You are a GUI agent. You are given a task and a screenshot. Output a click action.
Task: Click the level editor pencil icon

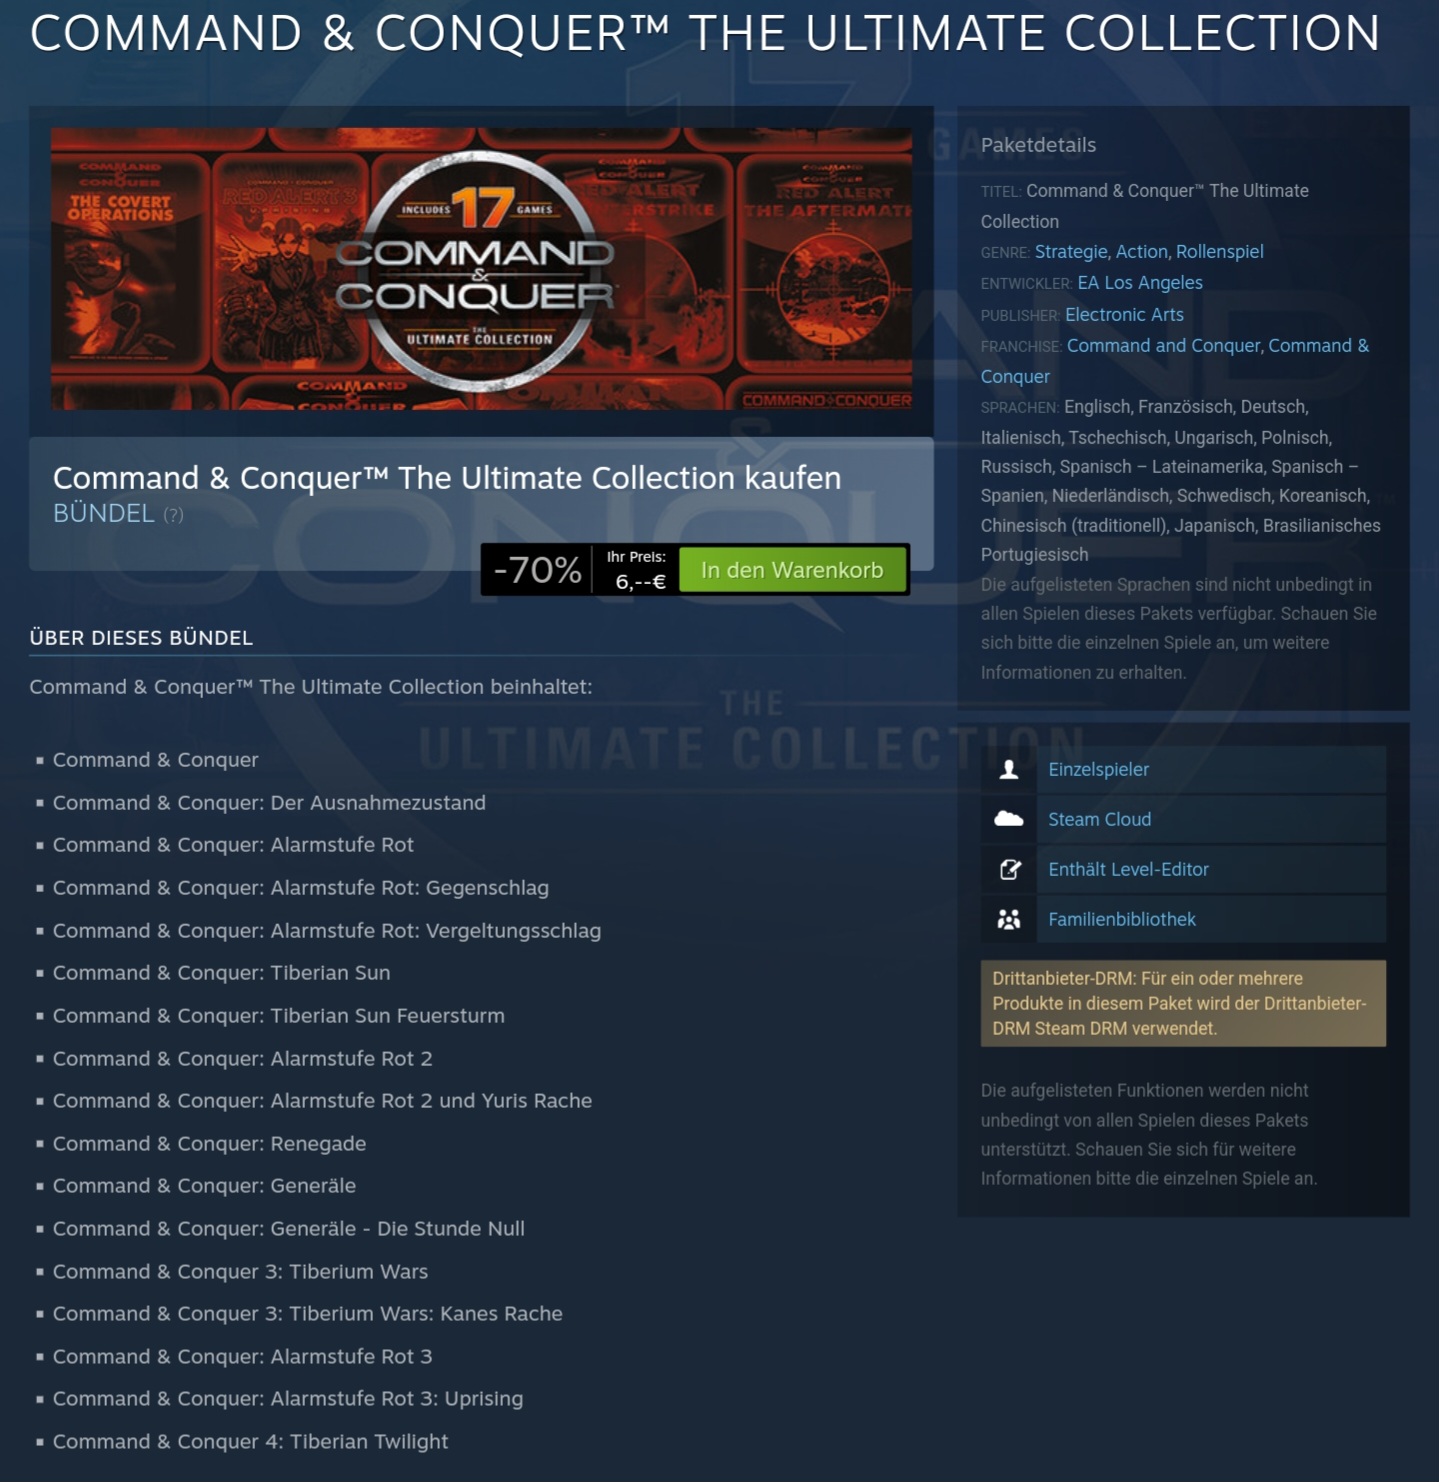(x=1009, y=869)
